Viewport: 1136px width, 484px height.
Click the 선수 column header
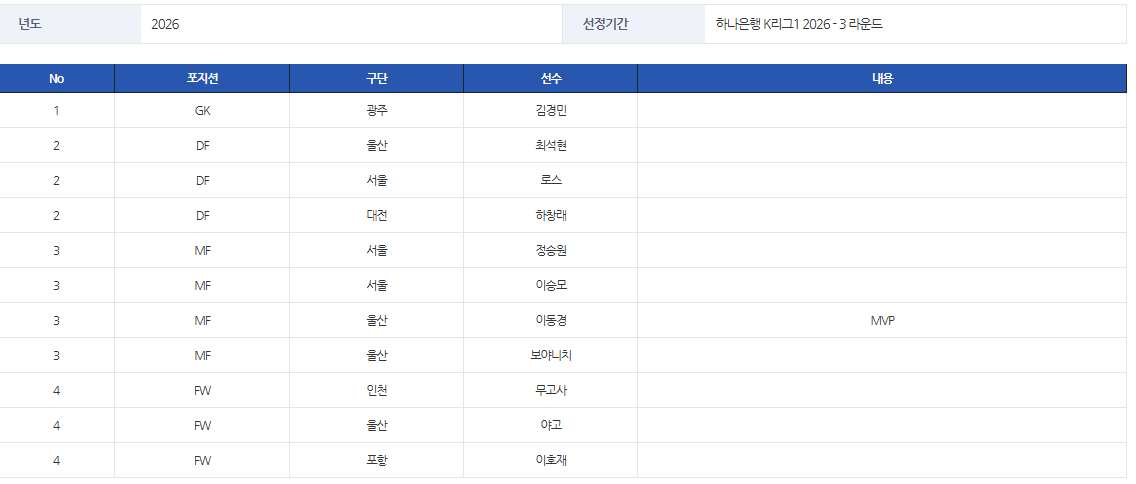(x=551, y=79)
